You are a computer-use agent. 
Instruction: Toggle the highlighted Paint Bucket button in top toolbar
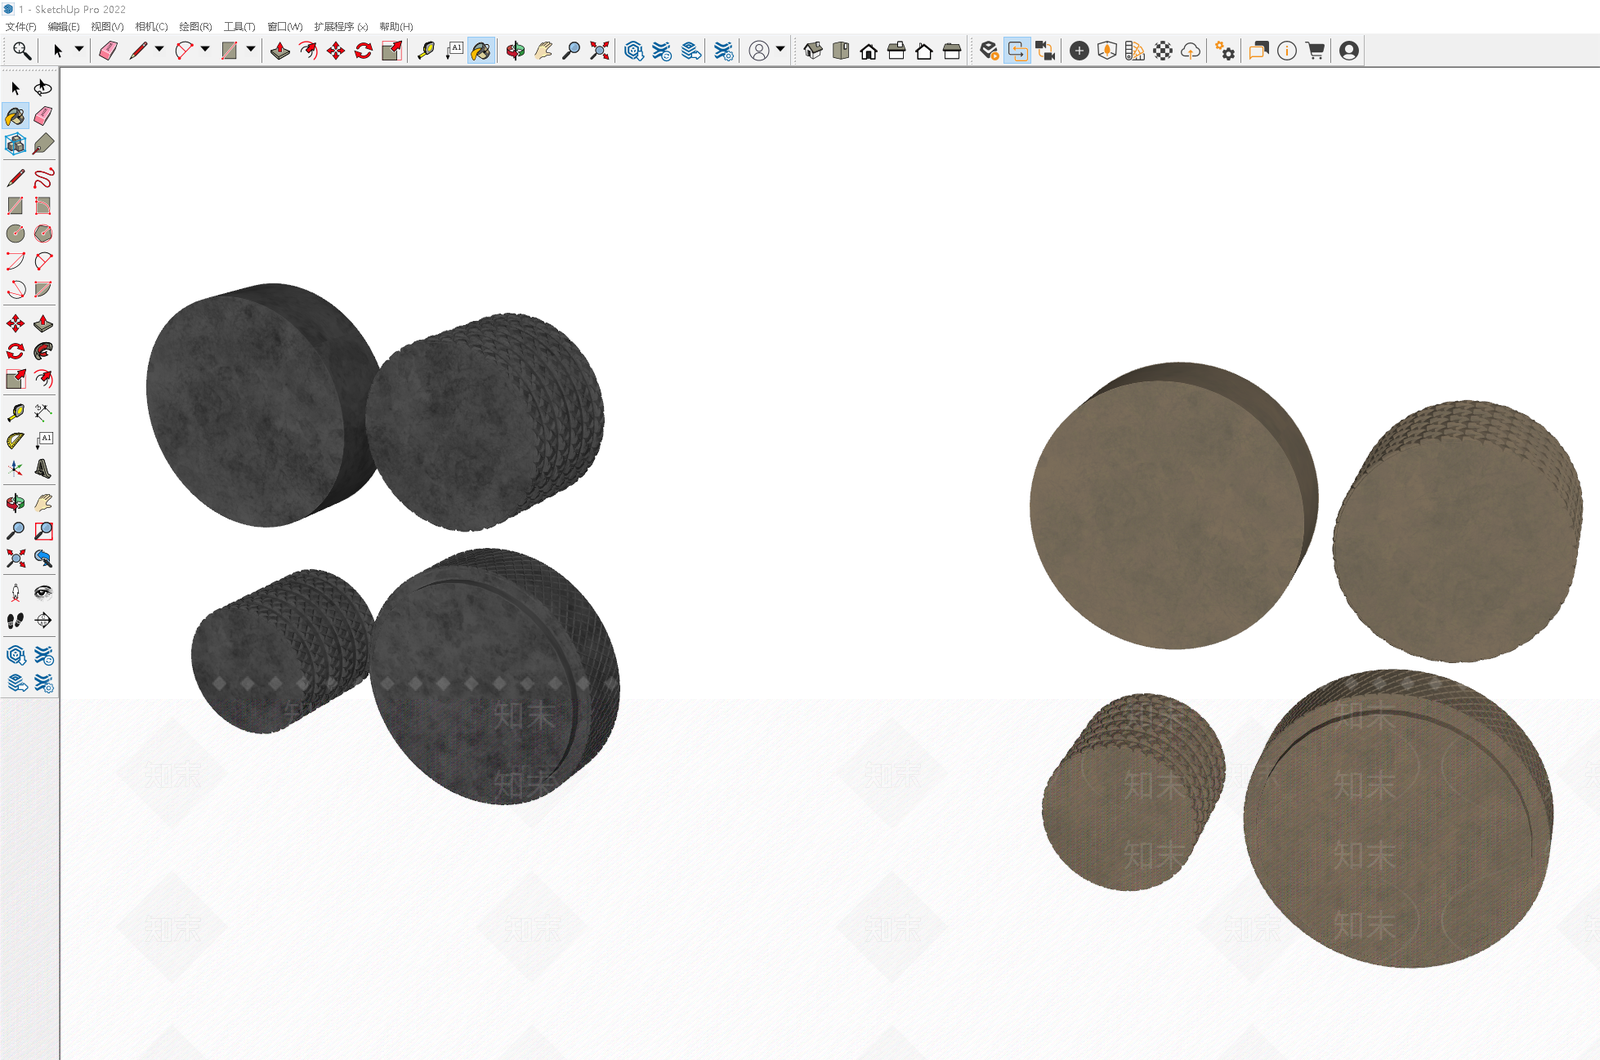(x=481, y=50)
